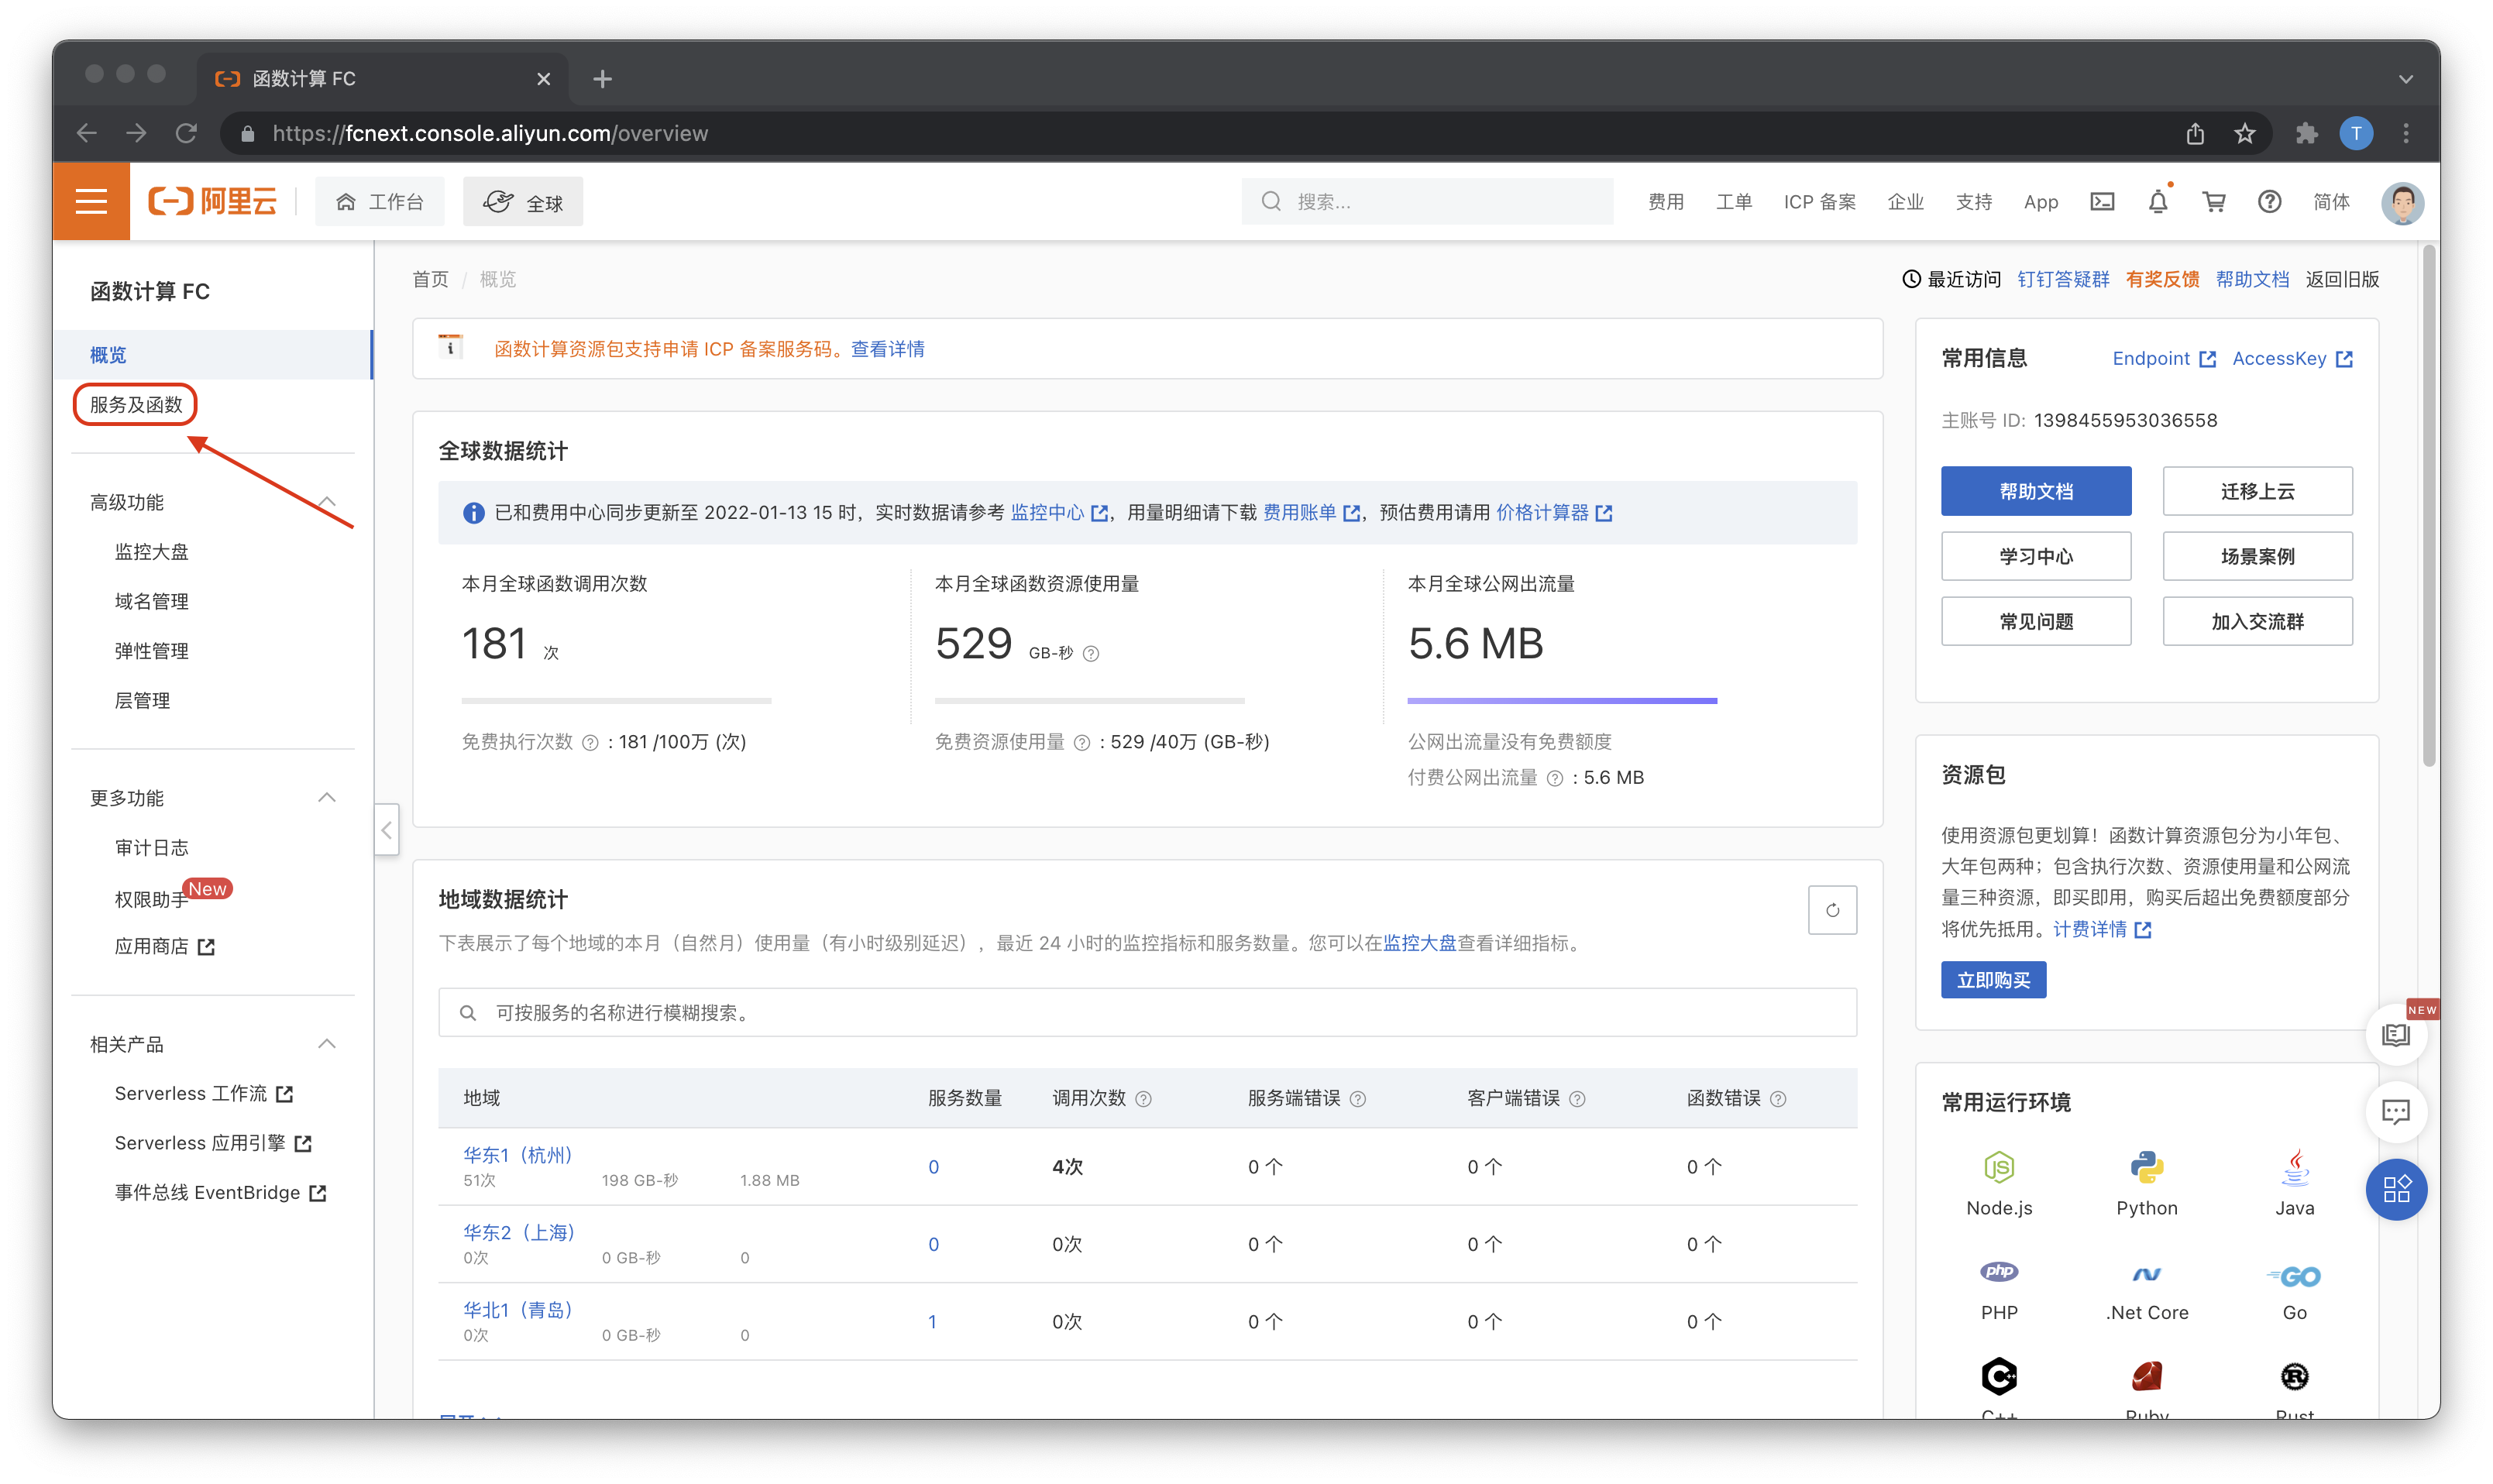Reload the browser page
The image size is (2493, 1484).
(187, 133)
